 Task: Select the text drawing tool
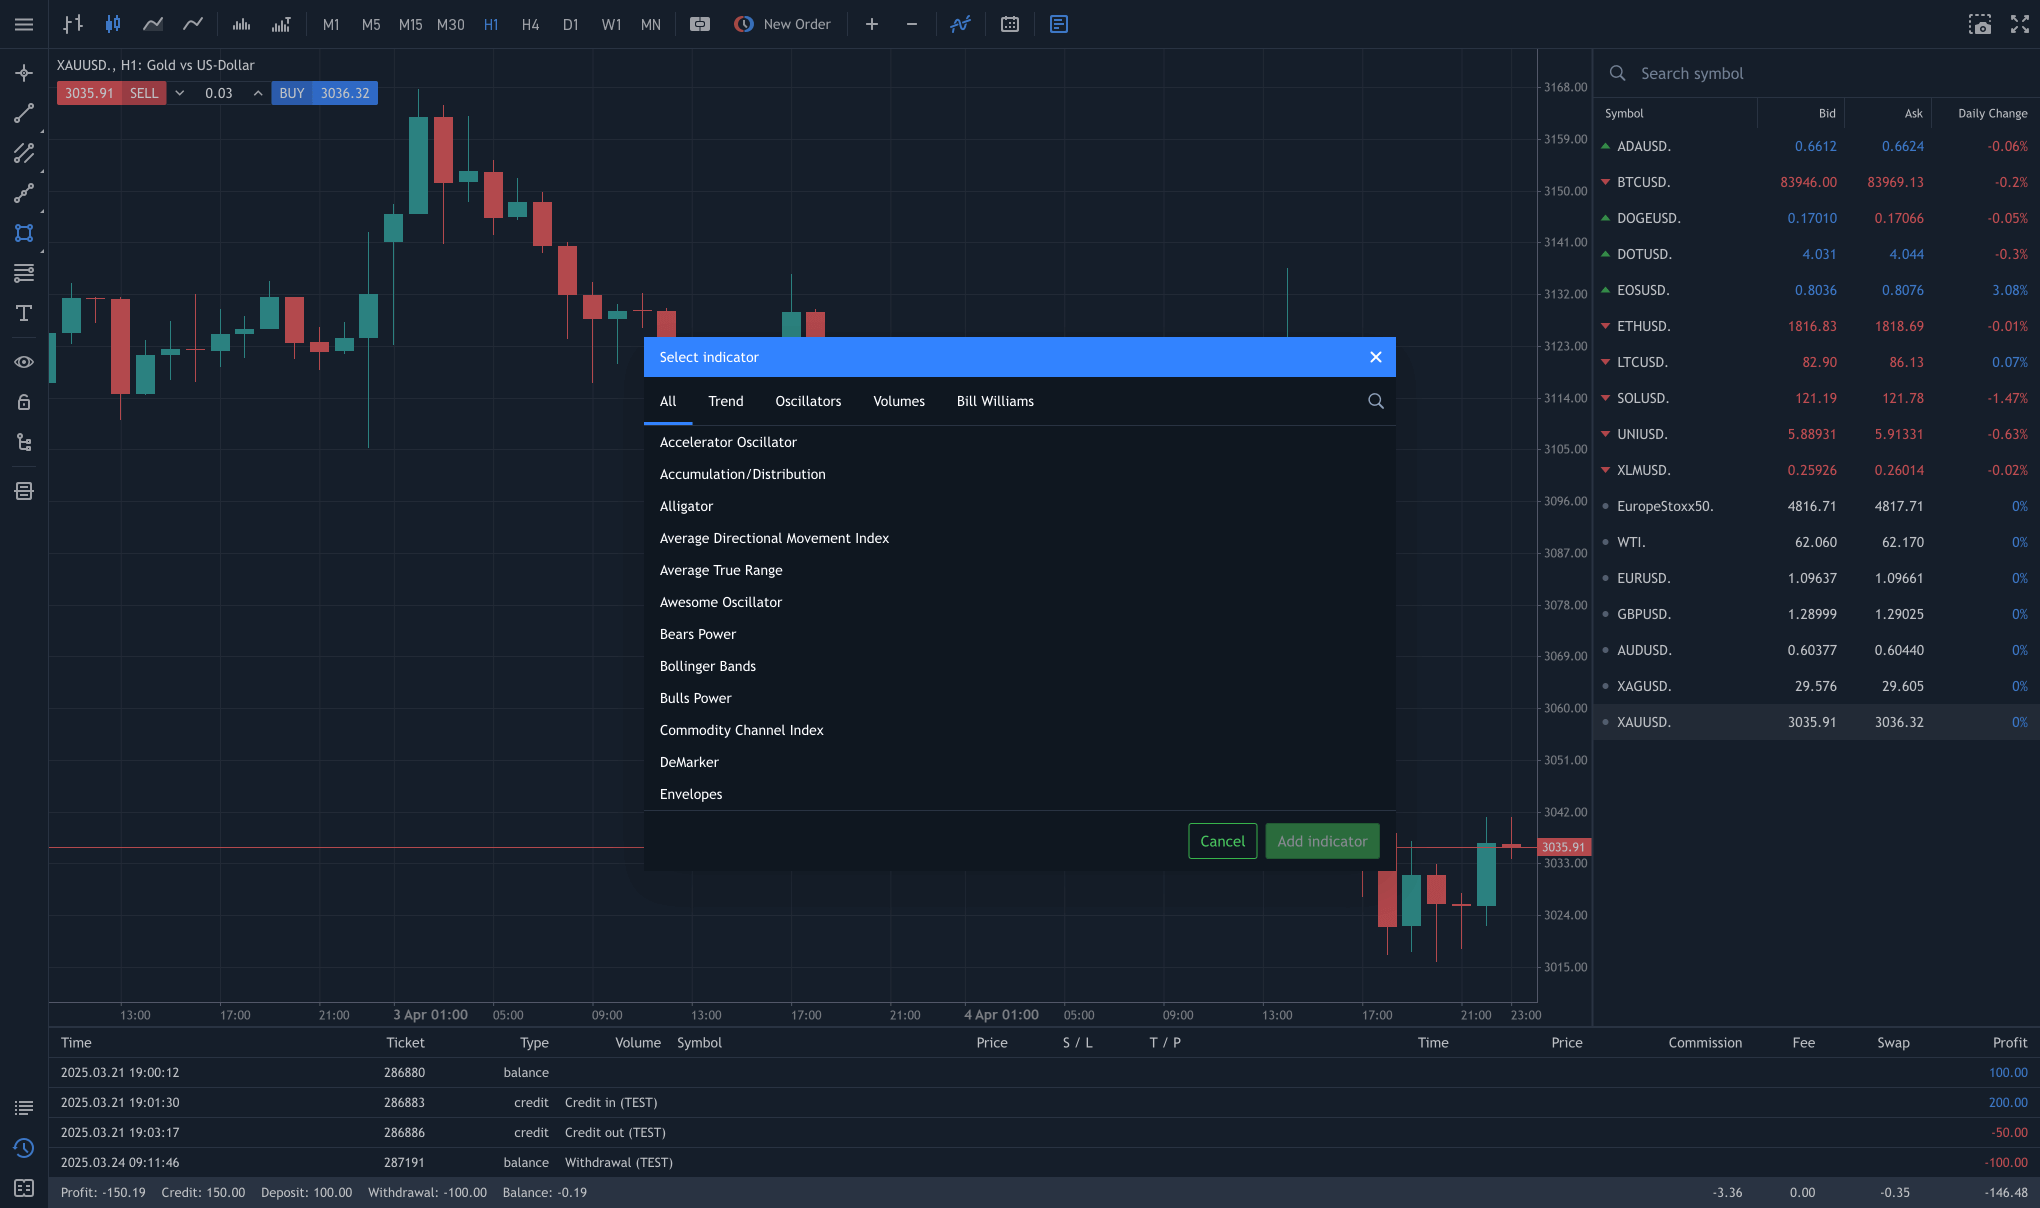pos(24,313)
